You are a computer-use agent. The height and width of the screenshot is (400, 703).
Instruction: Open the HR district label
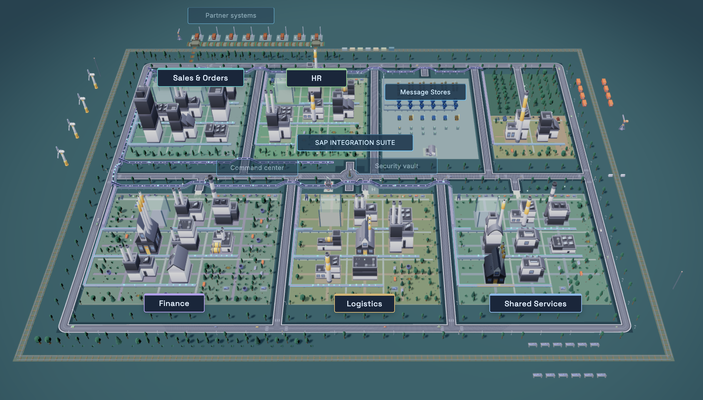(316, 78)
